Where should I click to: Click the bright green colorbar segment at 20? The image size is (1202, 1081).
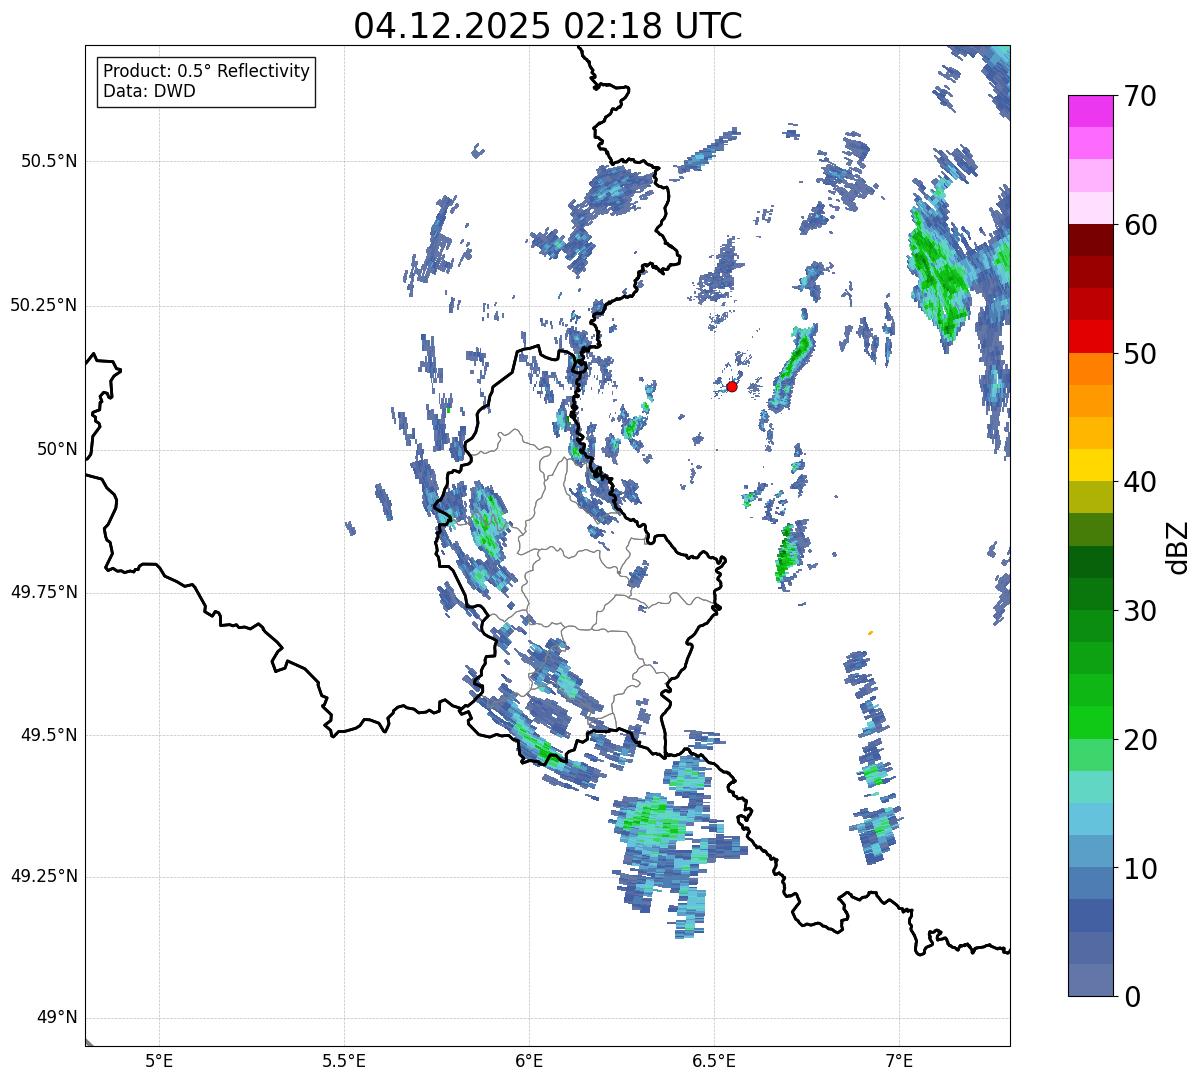coord(1091,723)
